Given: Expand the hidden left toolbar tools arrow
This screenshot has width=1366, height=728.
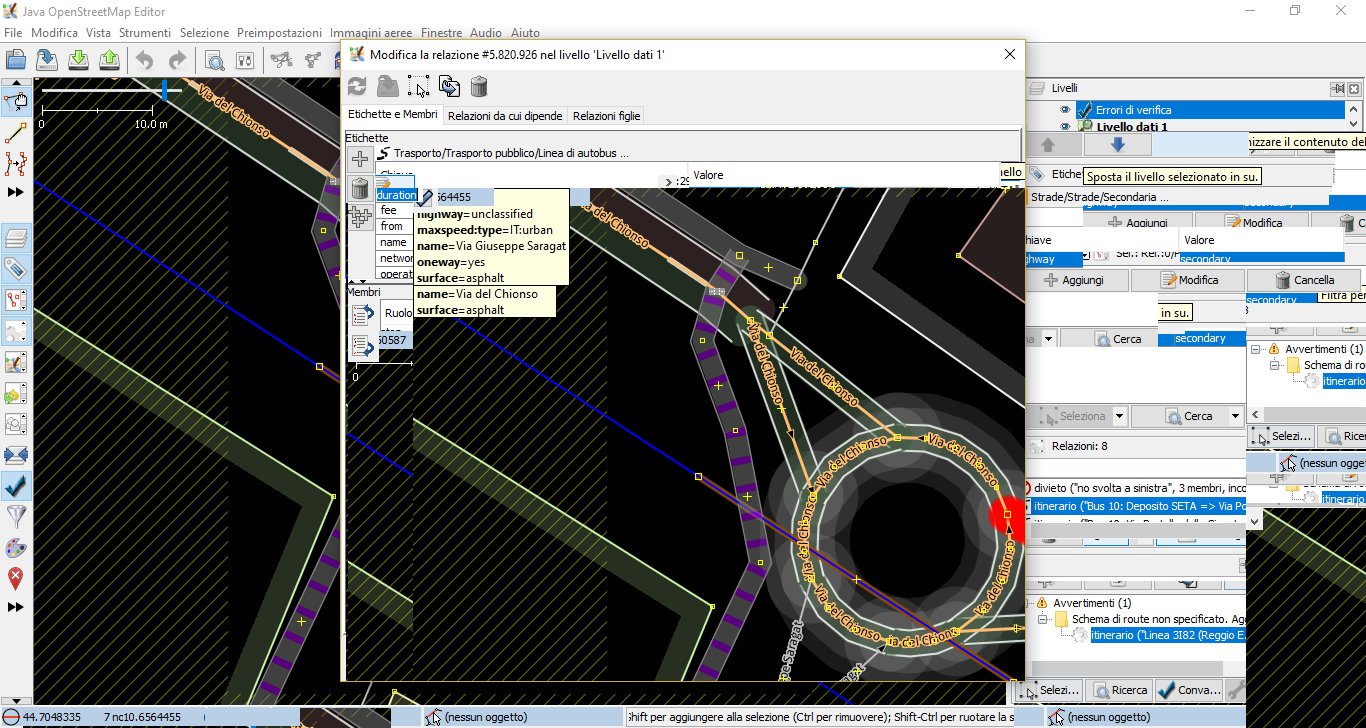Looking at the screenshot, I should tap(16, 191).
